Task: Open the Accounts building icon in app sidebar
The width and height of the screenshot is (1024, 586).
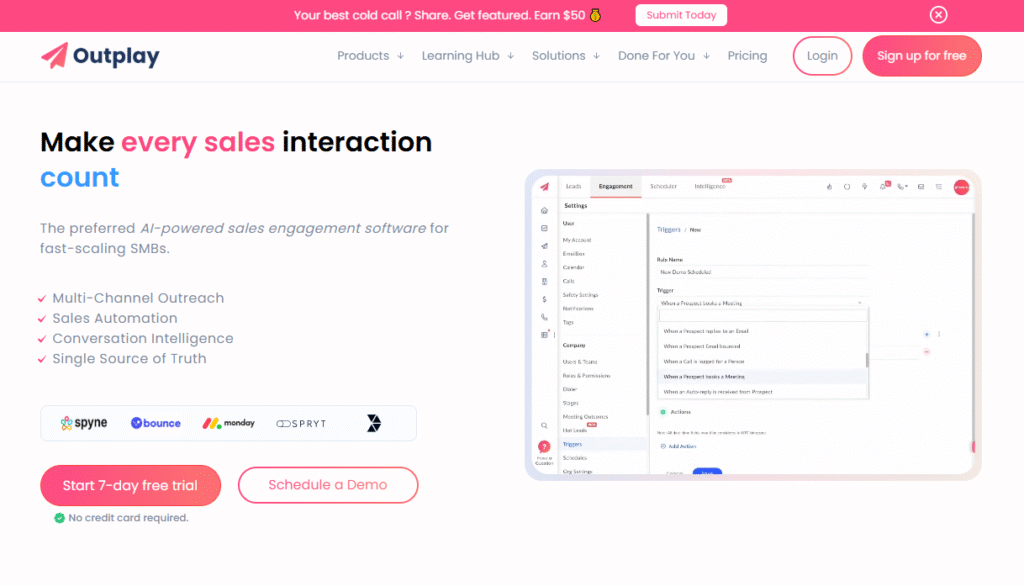Action: coord(544,282)
